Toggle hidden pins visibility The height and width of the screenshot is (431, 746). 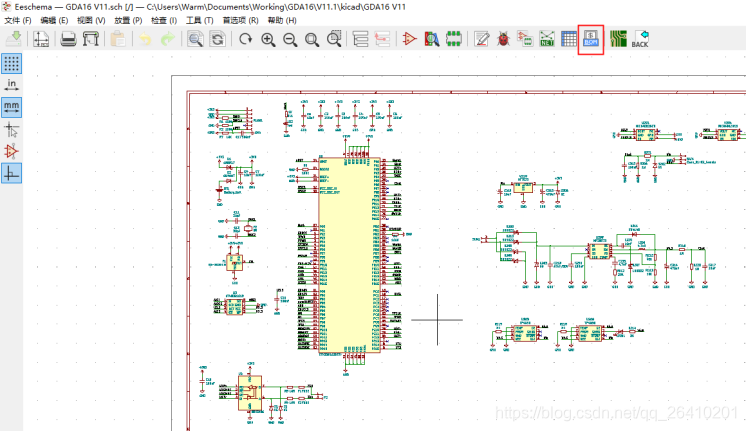click(11, 151)
